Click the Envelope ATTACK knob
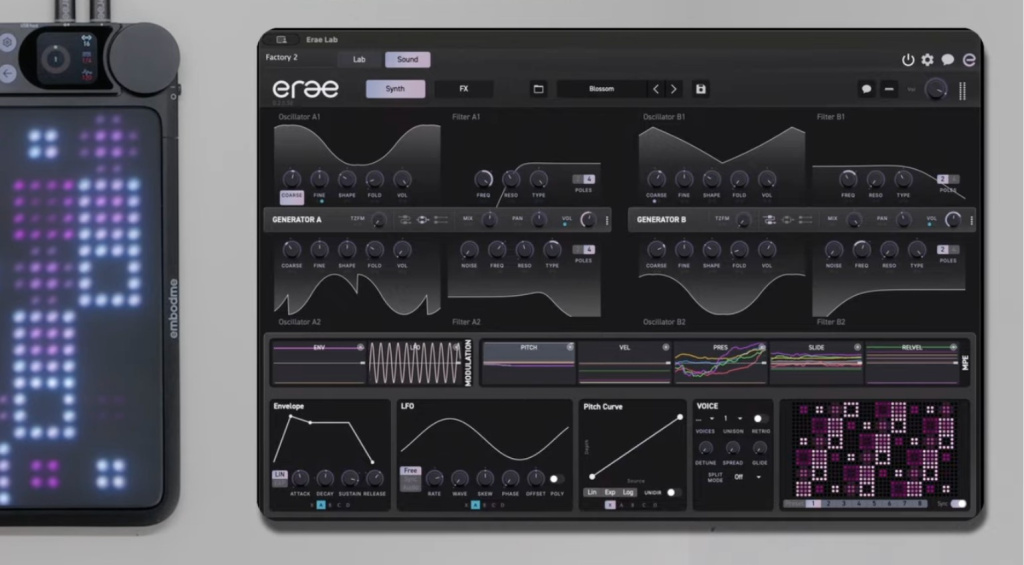 click(x=300, y=478)
